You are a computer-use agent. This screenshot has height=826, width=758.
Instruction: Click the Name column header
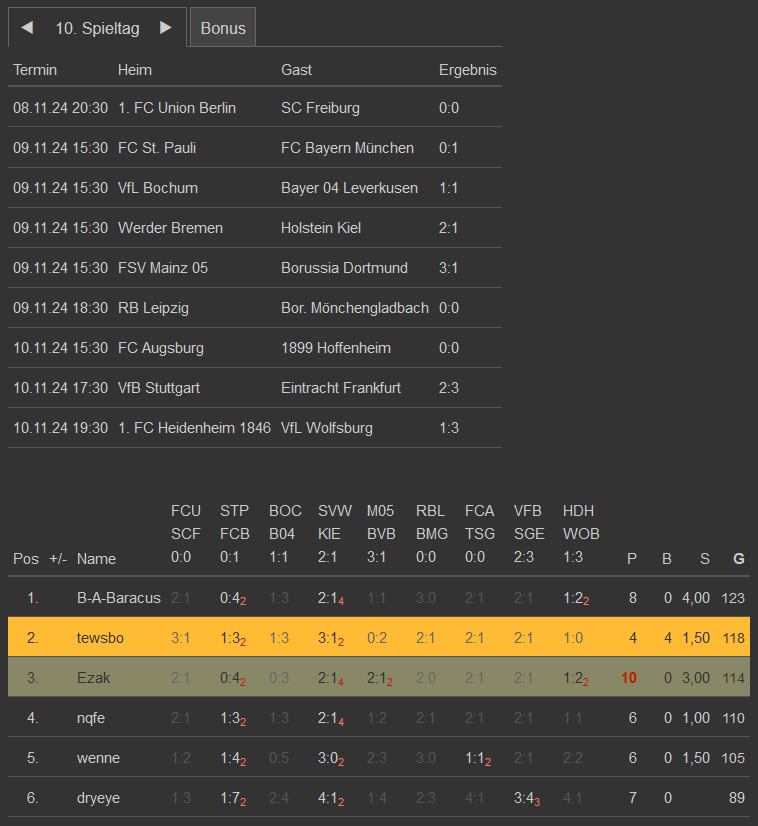(96, 559)
